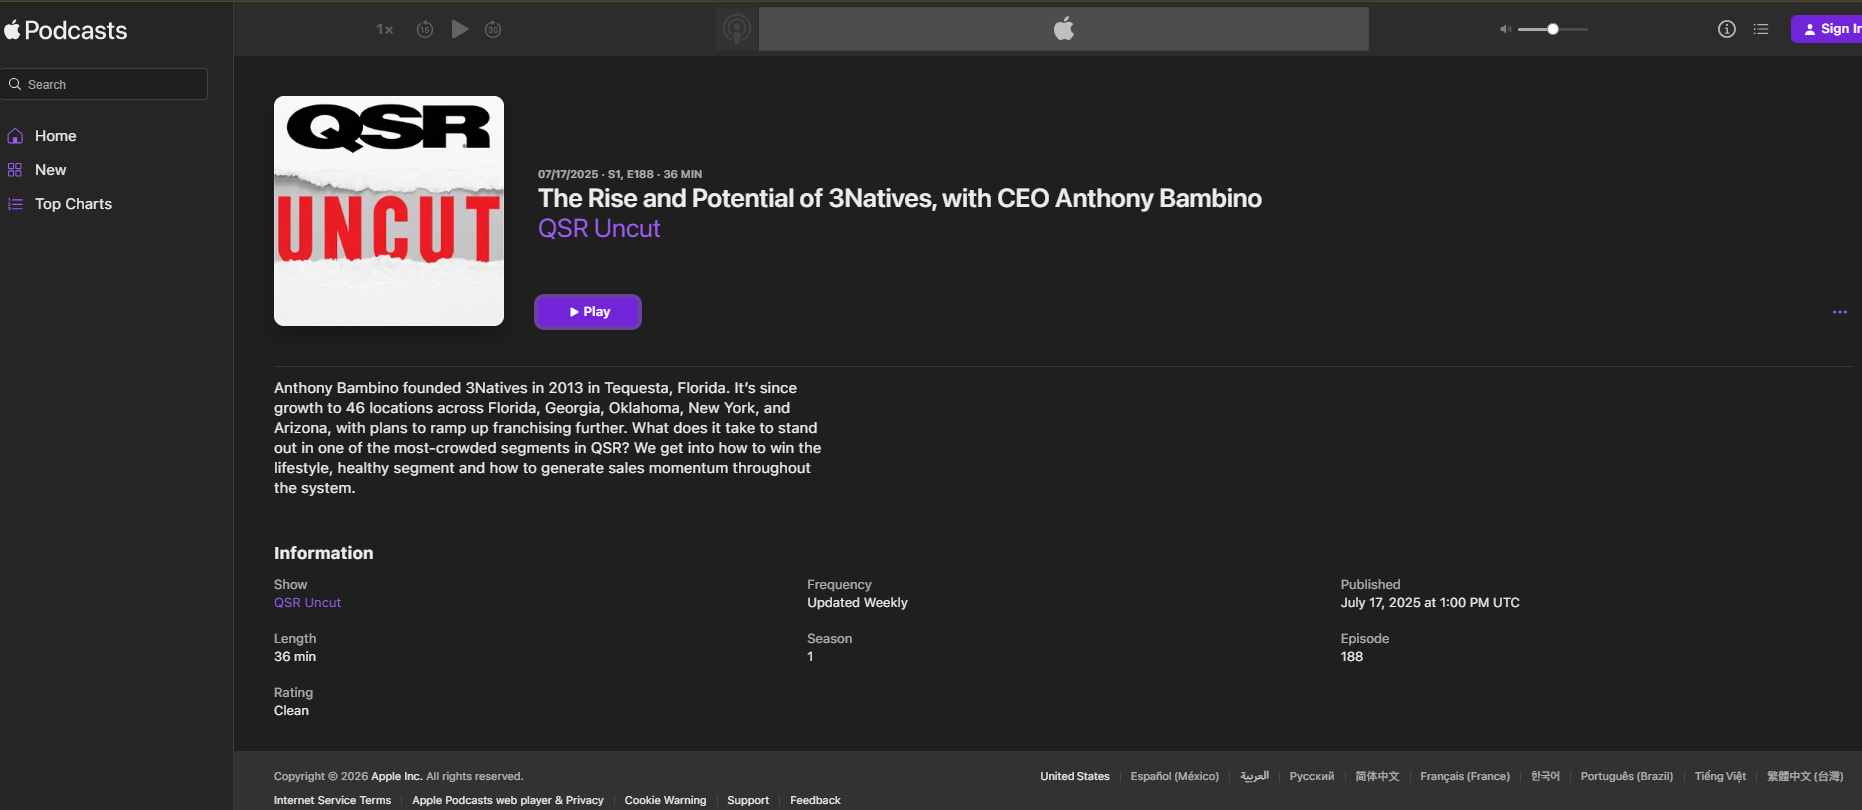Open the Feedback footer link
This screenshot has width=1862, height=810.
coord(815,800)
